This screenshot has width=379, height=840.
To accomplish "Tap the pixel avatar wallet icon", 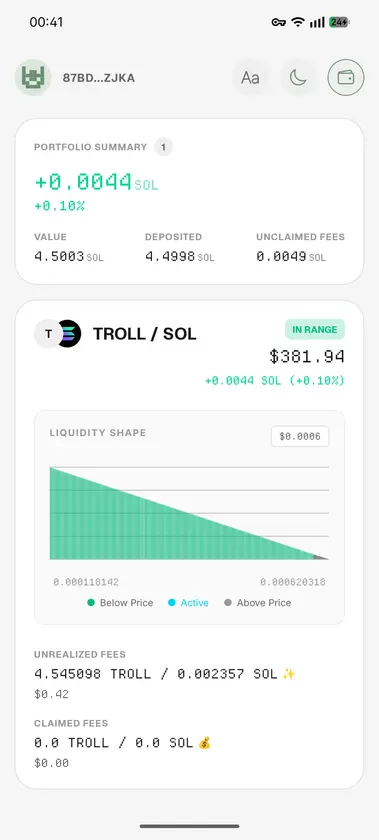I will [x=33, y=78].
